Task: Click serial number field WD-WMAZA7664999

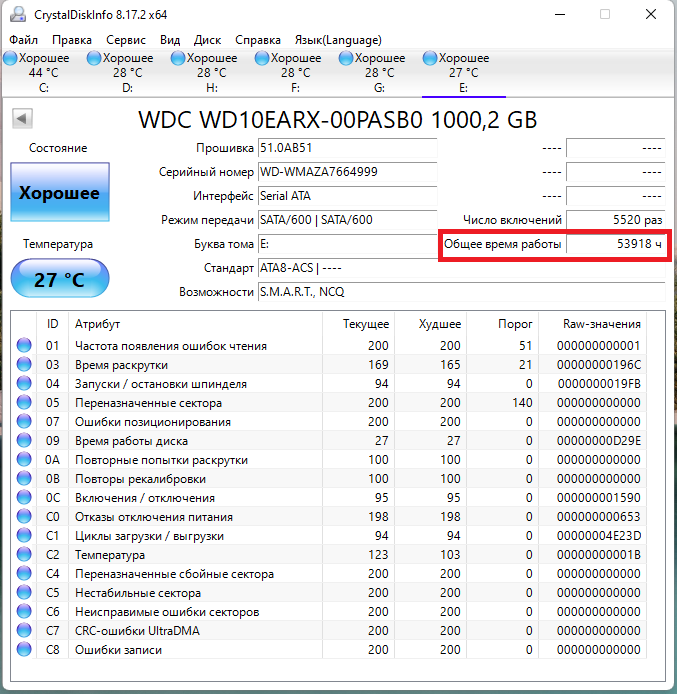Action: tap(347, 172)
